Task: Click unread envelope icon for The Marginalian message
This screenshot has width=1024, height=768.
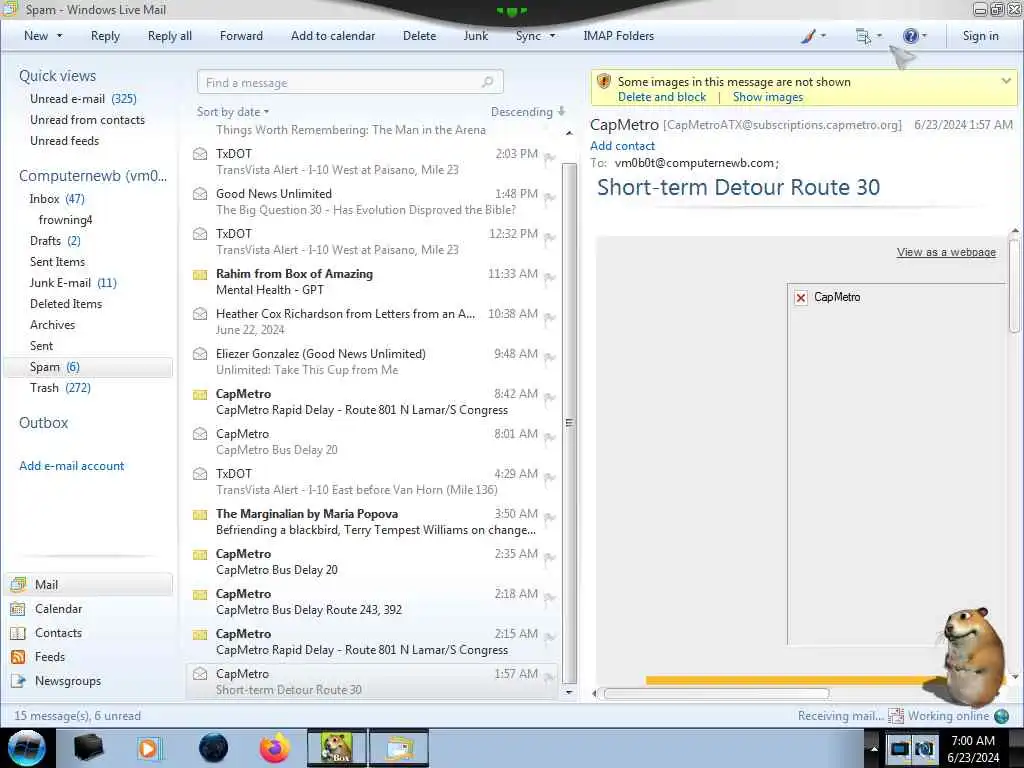Action: (200, 515)
